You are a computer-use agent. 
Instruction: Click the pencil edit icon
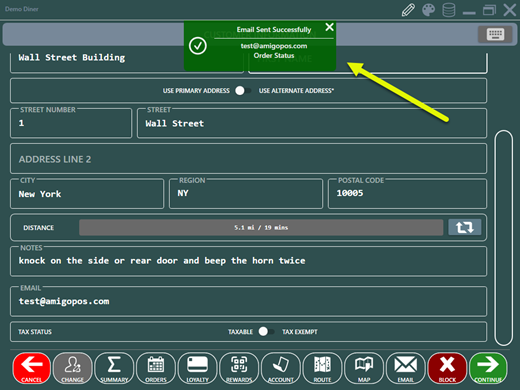pyautogui.click(x=408, y=10)
